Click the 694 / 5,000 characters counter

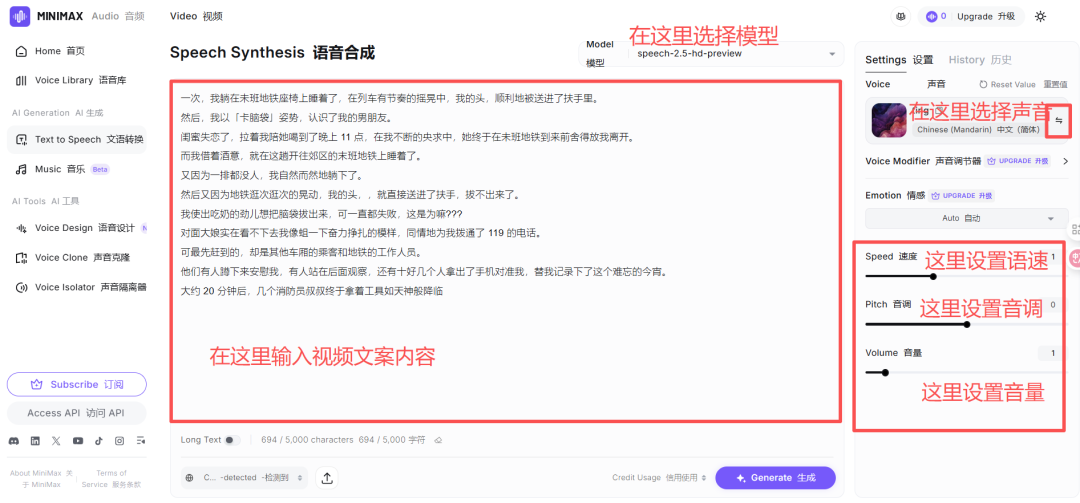coord(307,440)
